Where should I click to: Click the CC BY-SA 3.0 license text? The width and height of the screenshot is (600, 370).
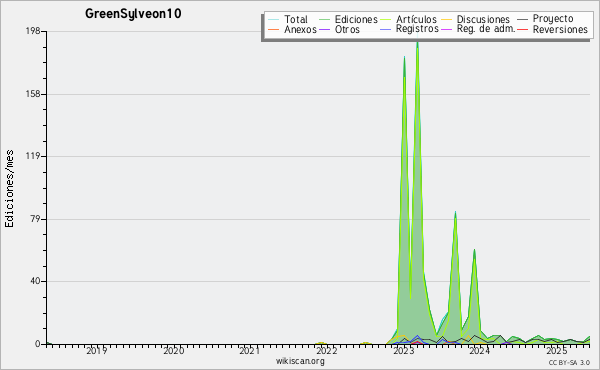tap(569, 362)
